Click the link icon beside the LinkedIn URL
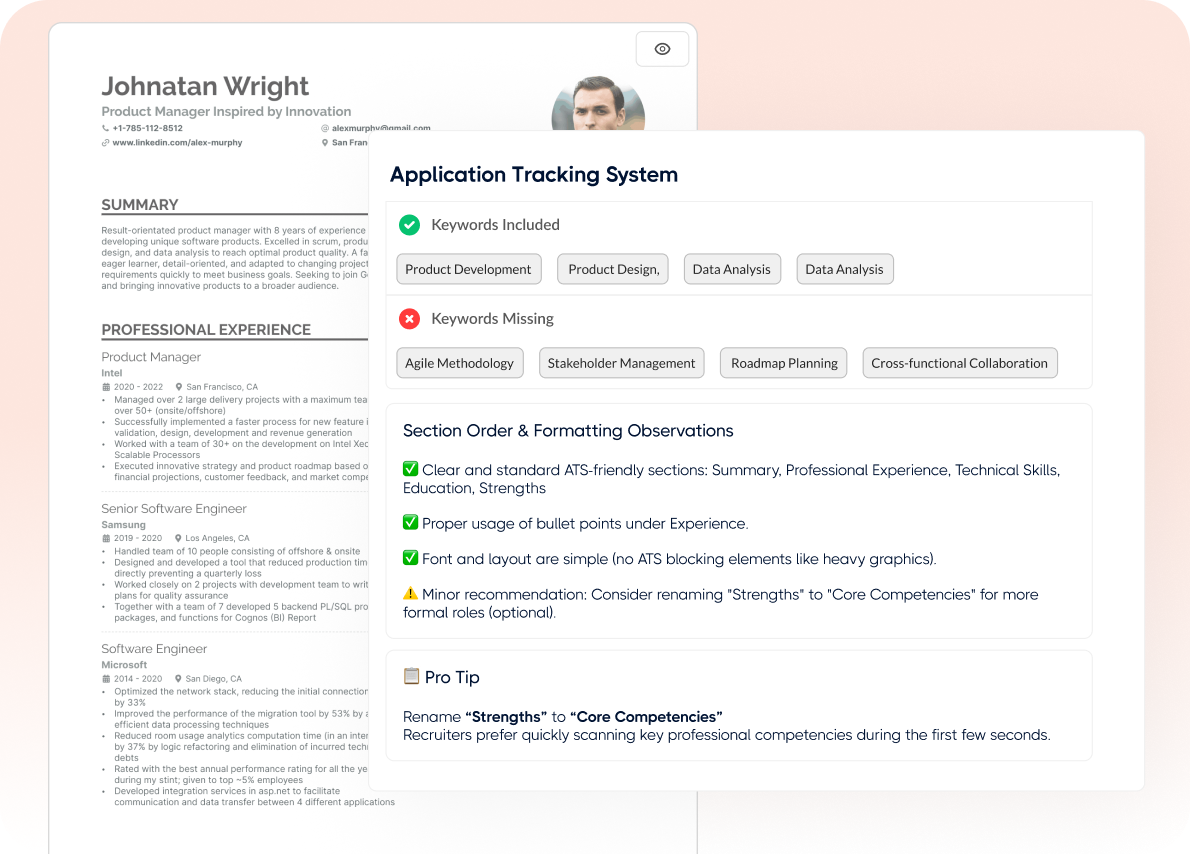 point(105,143)
